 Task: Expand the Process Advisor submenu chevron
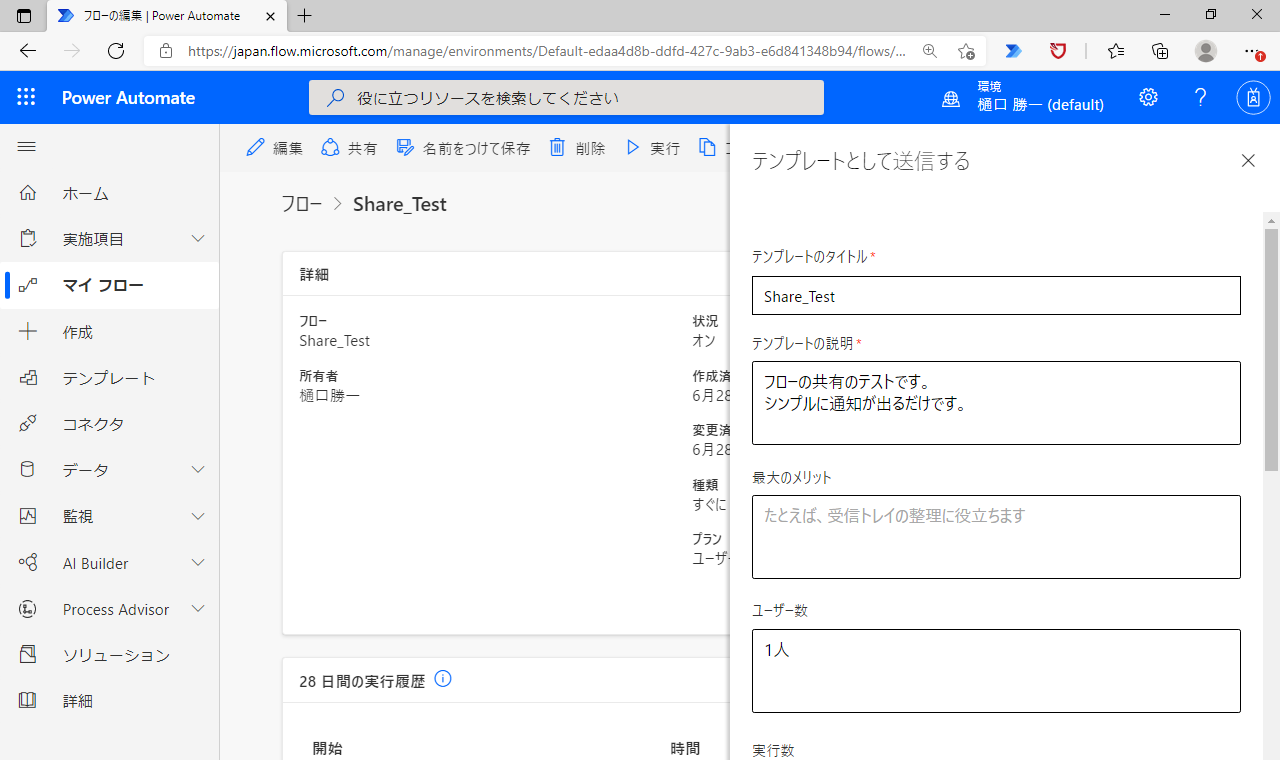click(x=198, y=609)
